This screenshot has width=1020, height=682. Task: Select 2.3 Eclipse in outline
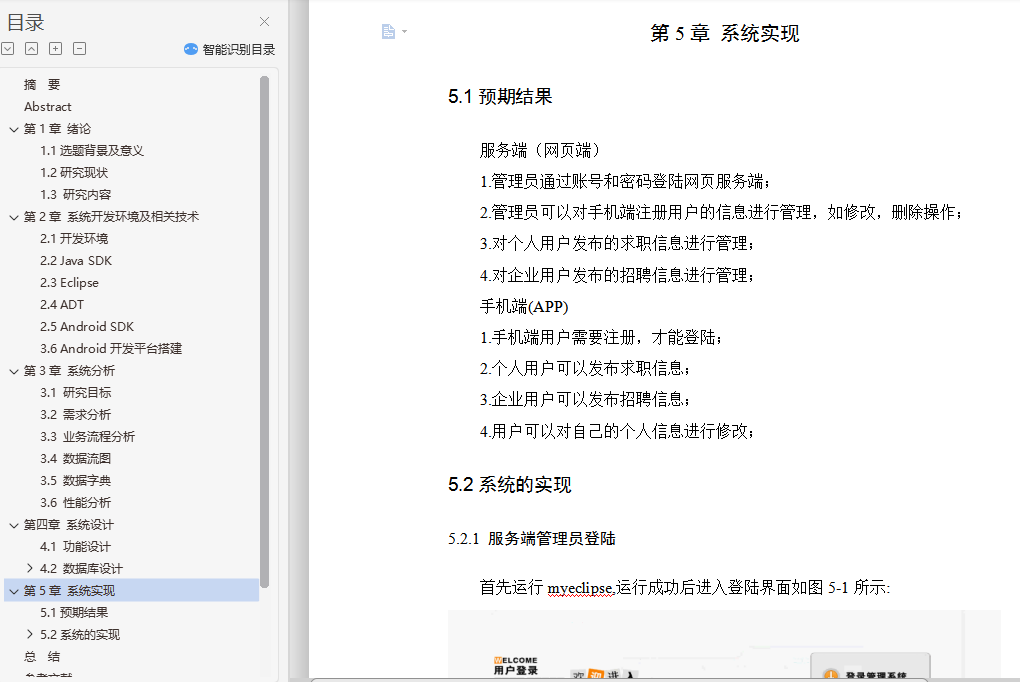(x=69, y=283)
